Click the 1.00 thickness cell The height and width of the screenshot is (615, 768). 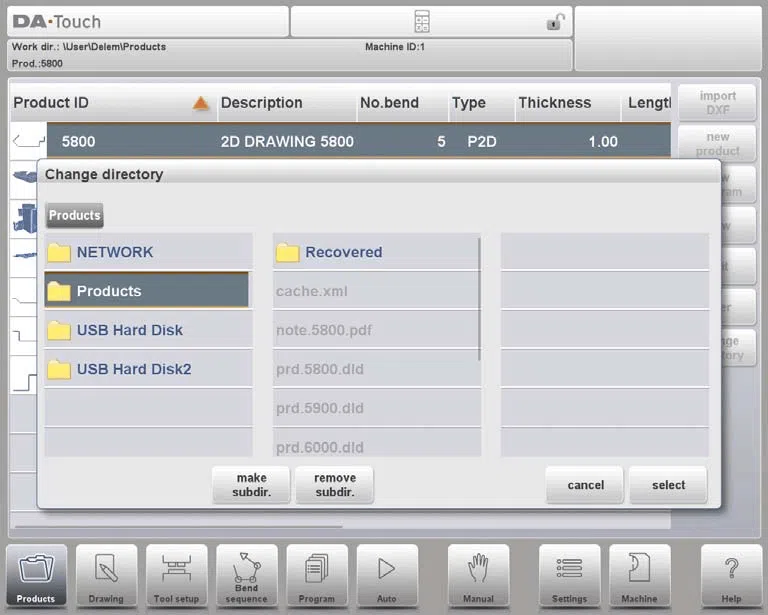click(603, 142)
